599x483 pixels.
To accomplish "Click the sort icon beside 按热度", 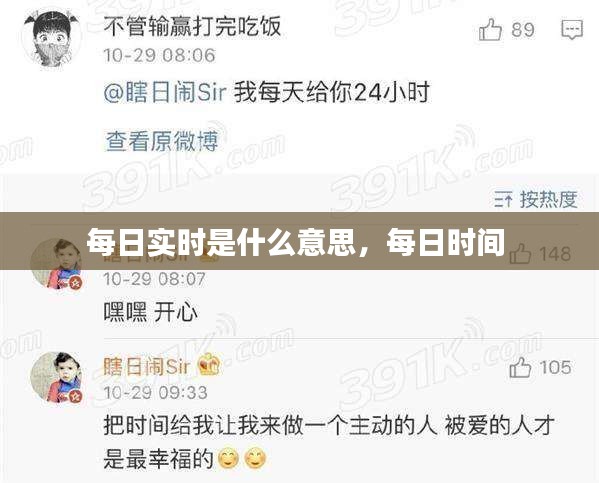I will 503,199.
